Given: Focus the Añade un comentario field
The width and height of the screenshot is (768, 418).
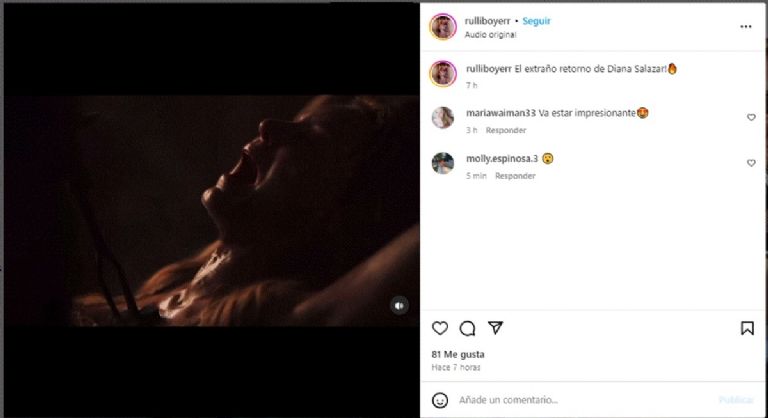Looking at the screenshot, I should coord(580,400).
